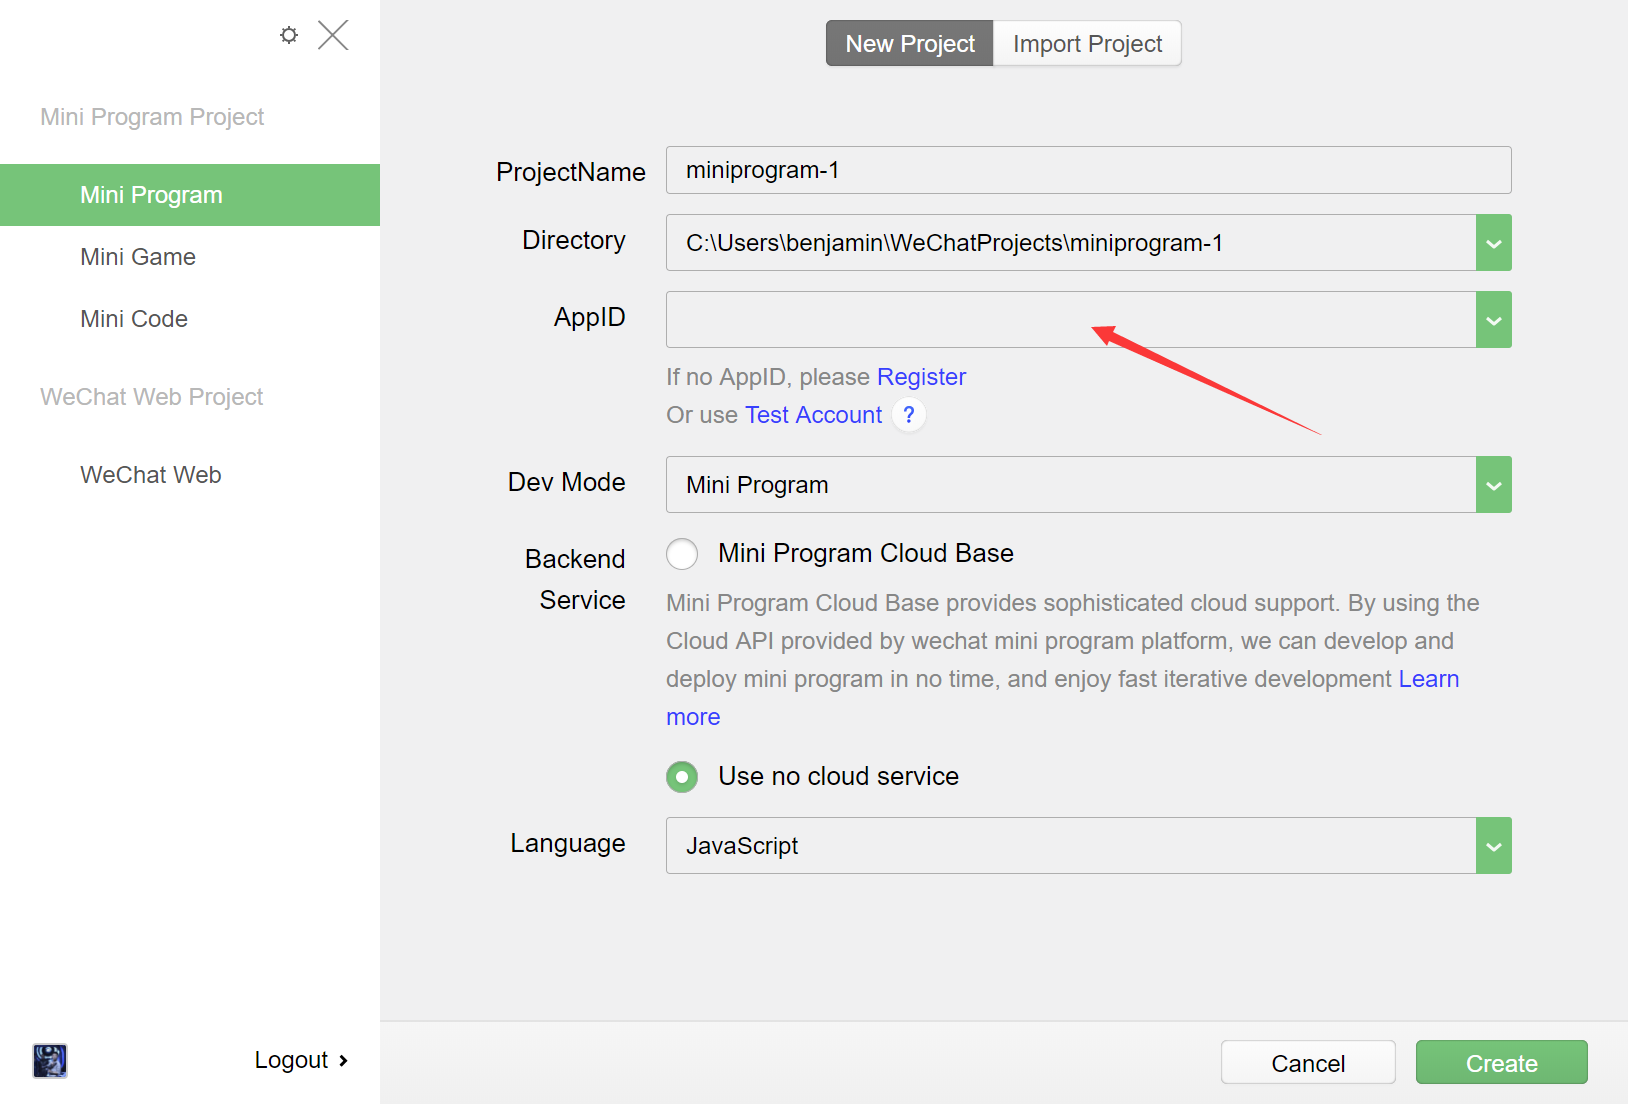Switch to the Import Project tab
1628x1104 pixels.
coord(1087,44)
